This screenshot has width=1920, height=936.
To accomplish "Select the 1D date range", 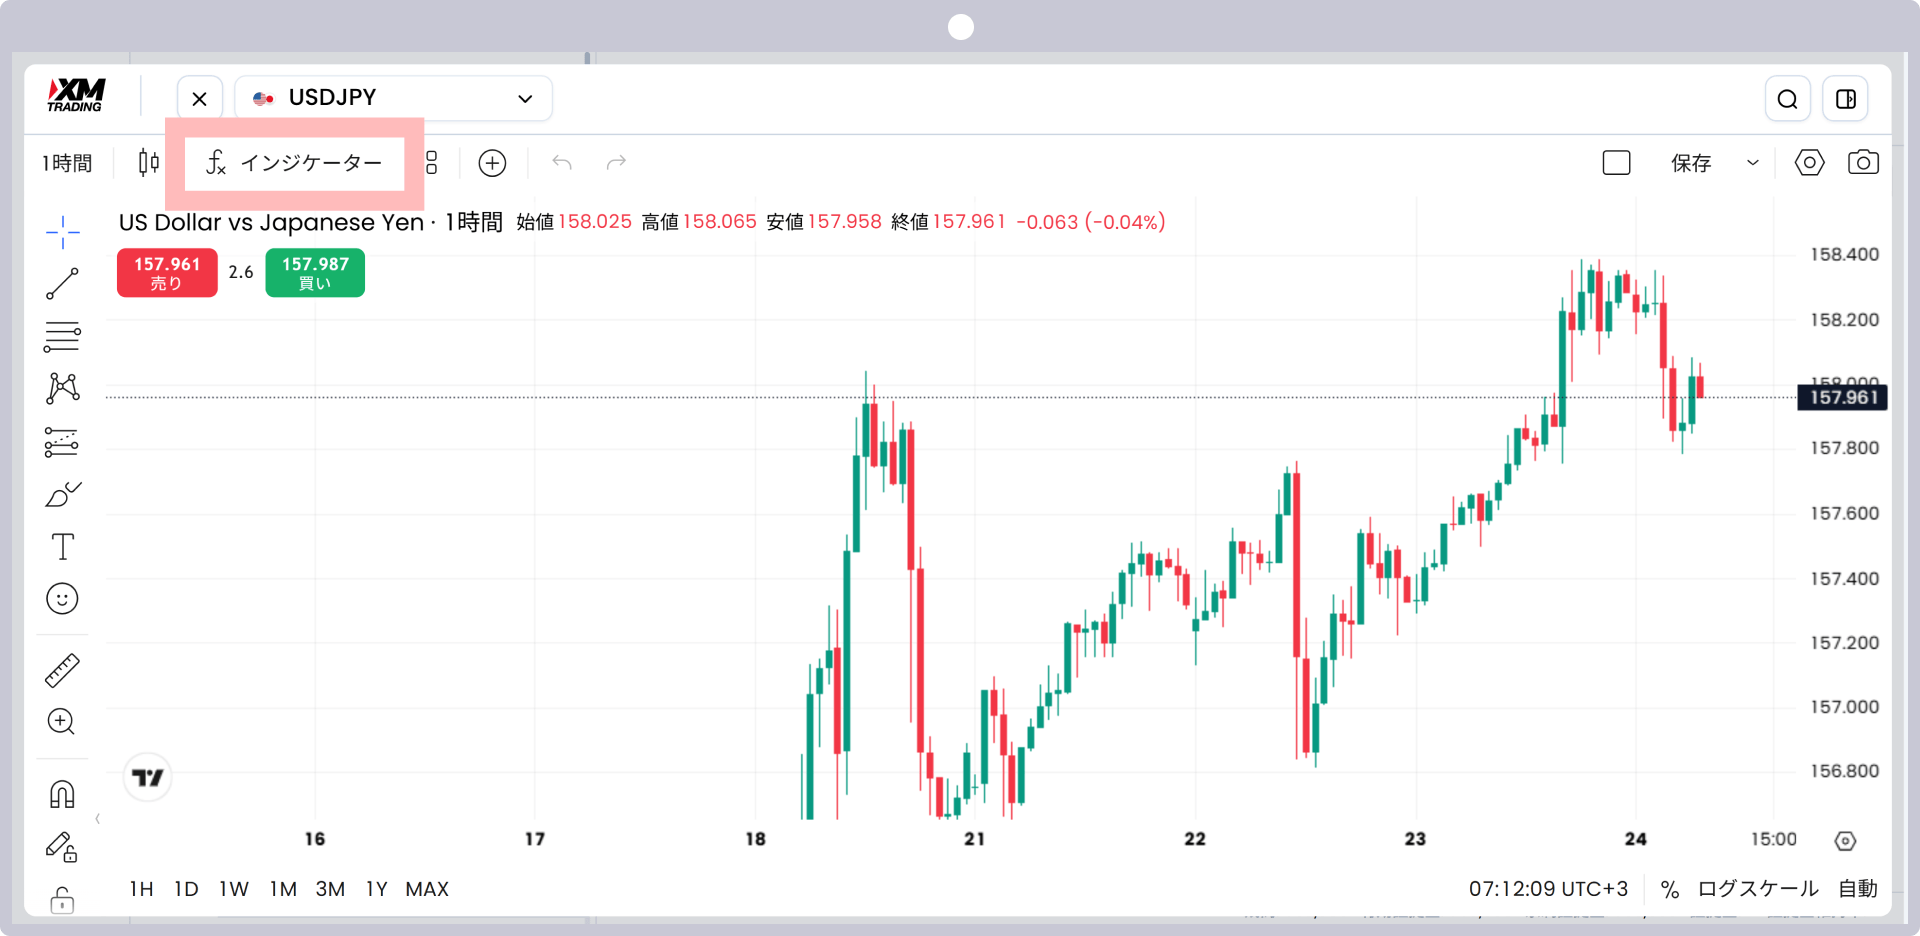I will click(186, 889).
